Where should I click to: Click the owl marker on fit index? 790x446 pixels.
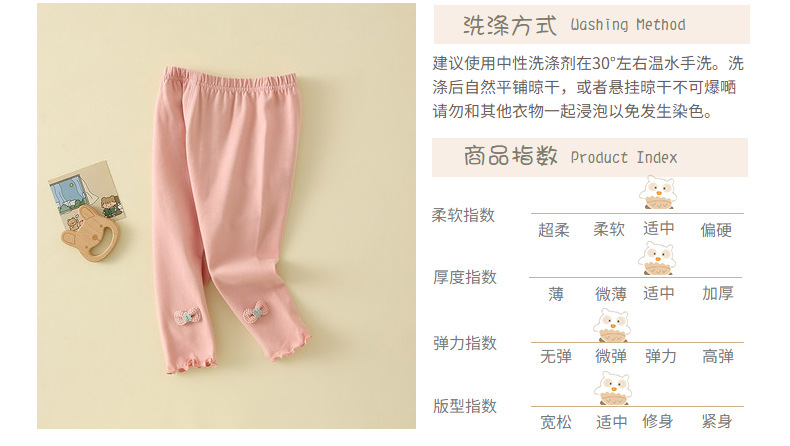(612, 389)
